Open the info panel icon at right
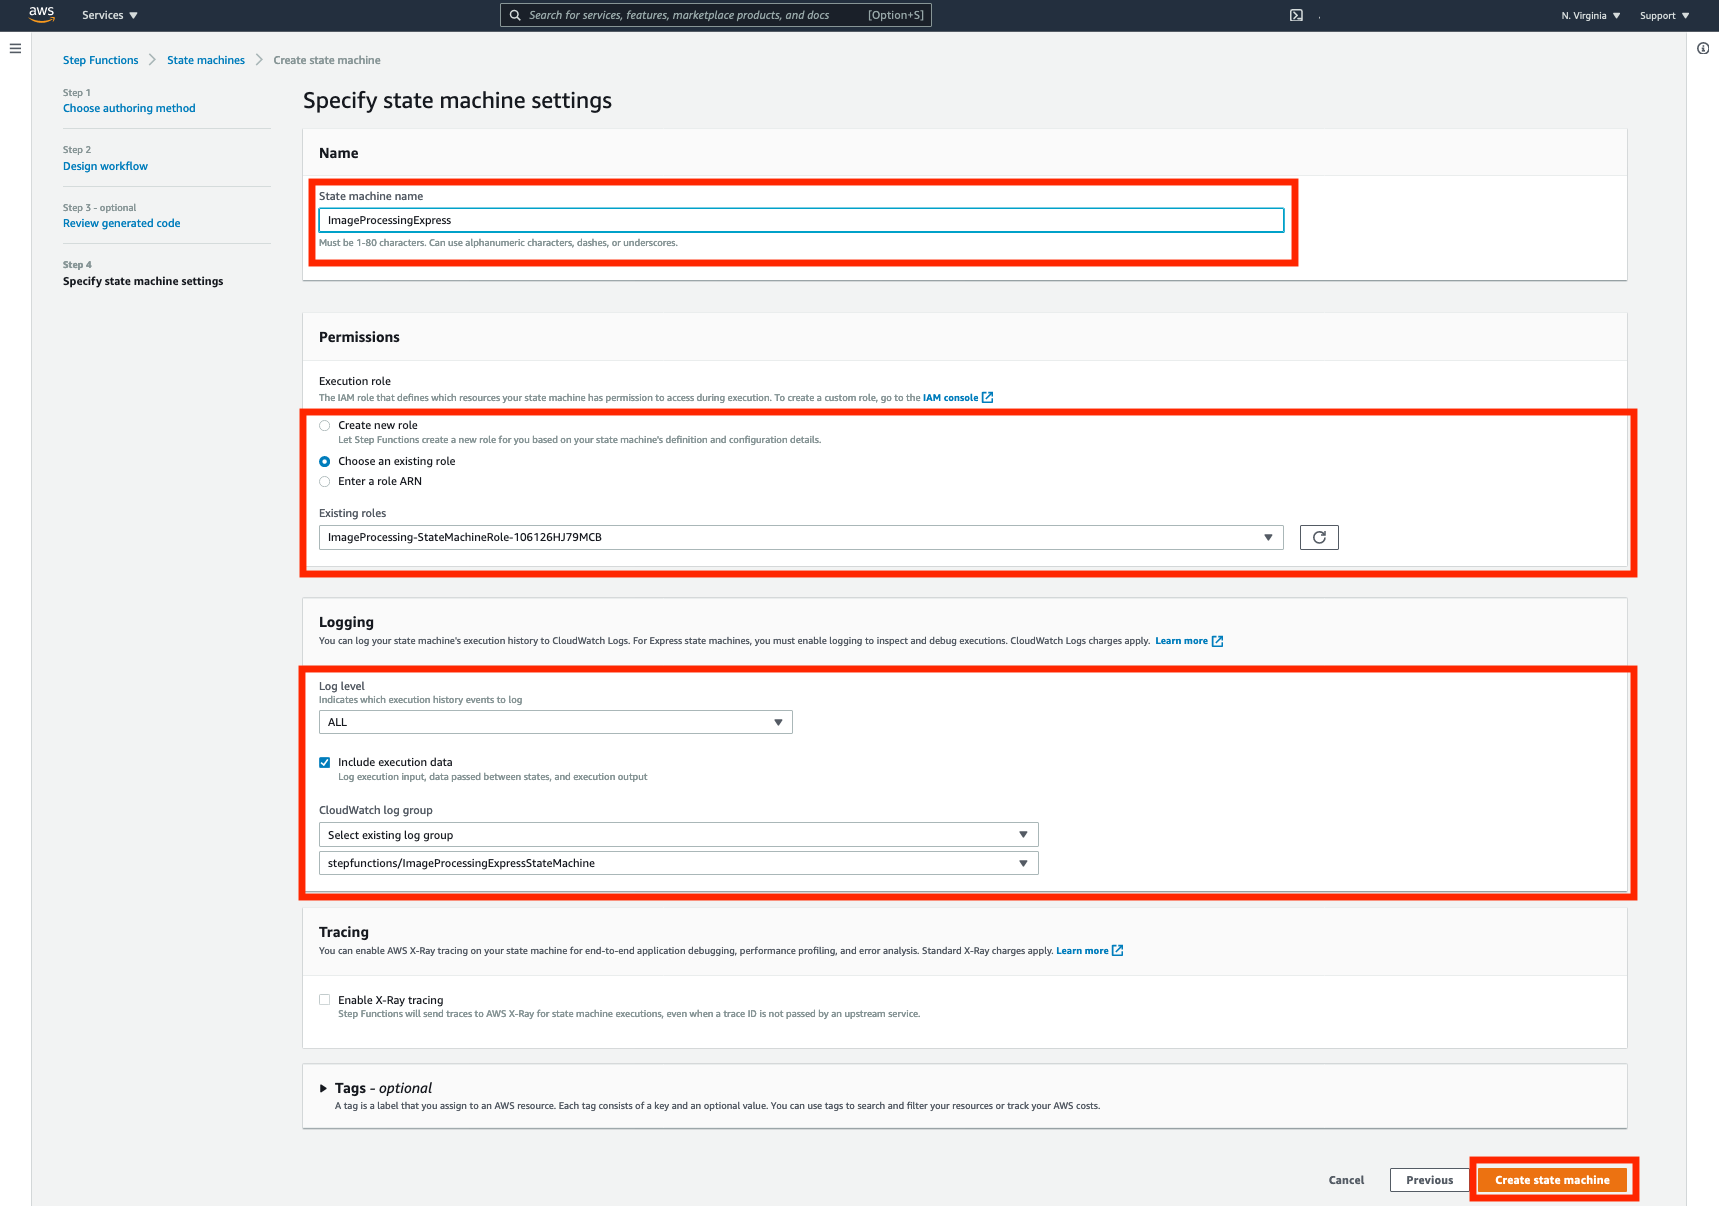The image size is (1719, 1206). point(1703,48)
